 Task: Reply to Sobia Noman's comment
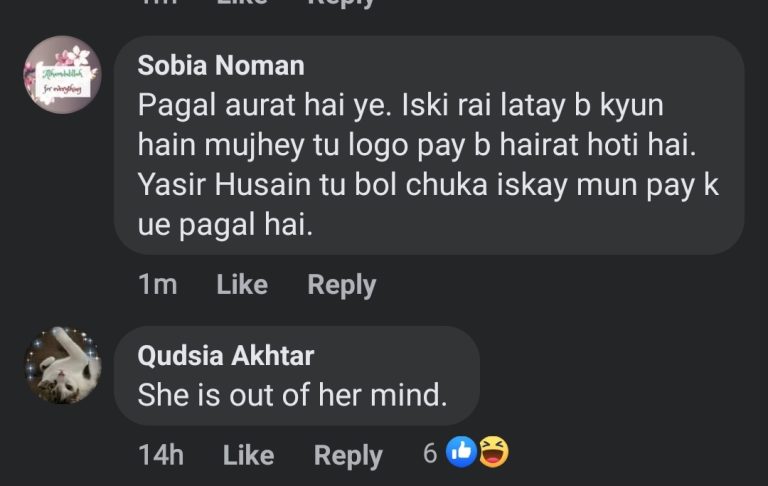pyautogui.click(x=341, y=285)
